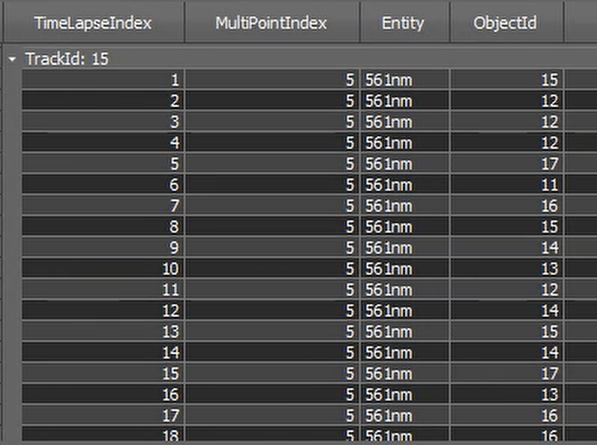Select the TrackId: 15 group row label
This screenshot has height=445, width=597.
tap(67, 59)
